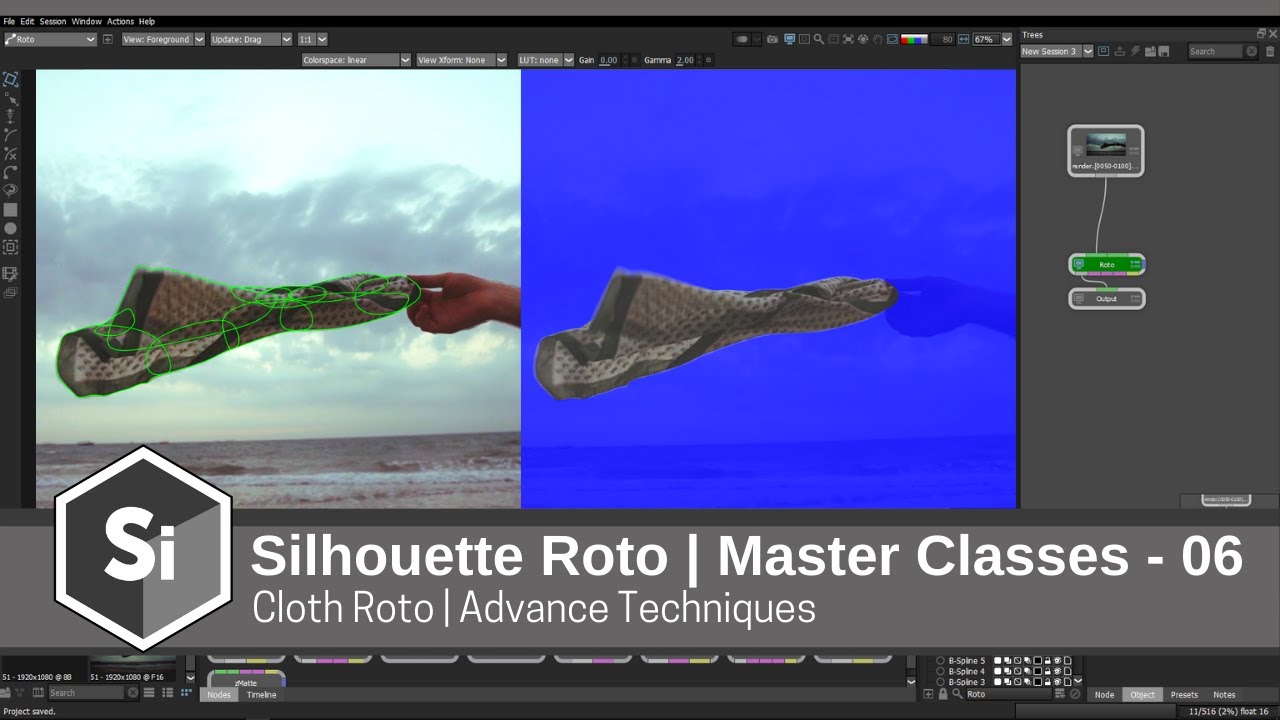1280x720 pixels.
Task: Click the list view icon in Nodes panel
Action: coord(168,692)
